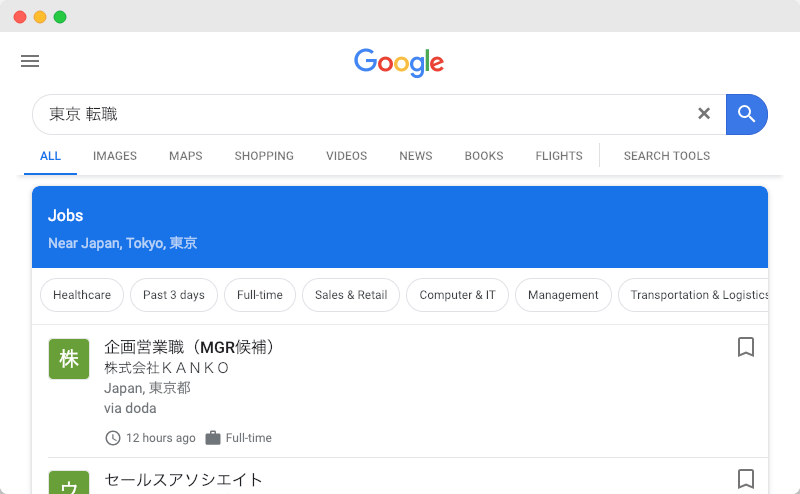
Task: Switch to the IMAGES tab
Action: 115,156
